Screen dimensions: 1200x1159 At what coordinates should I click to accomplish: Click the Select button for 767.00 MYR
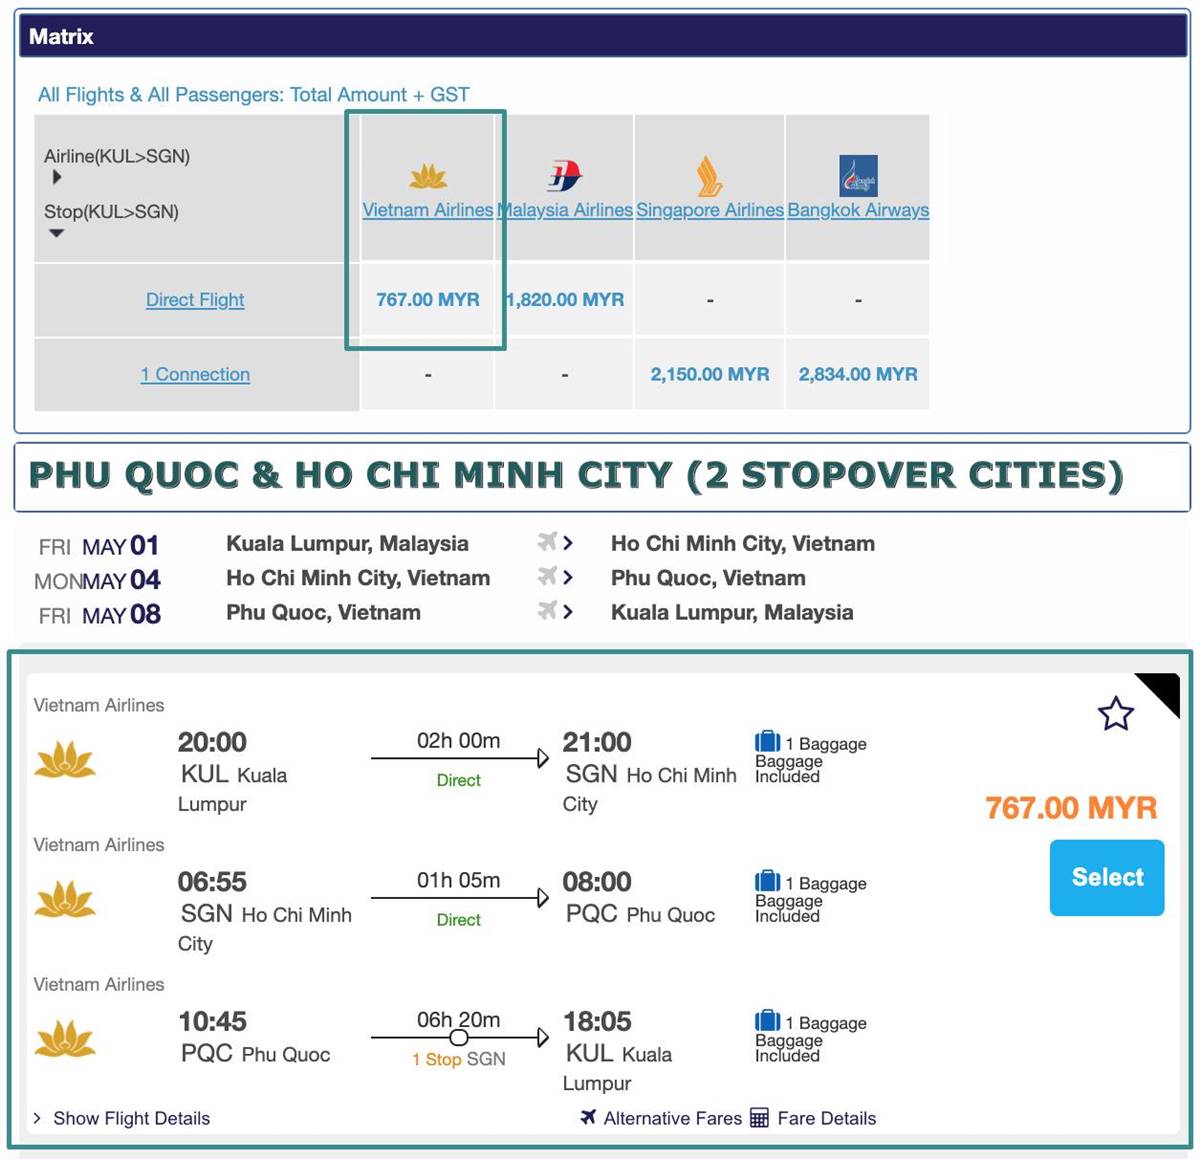1107,878
